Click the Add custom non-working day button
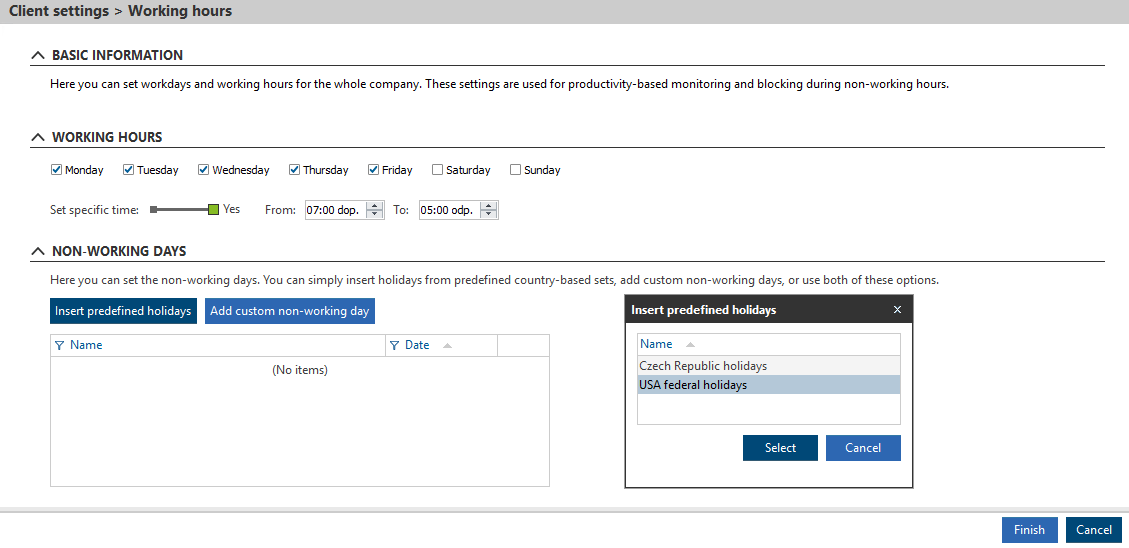The height and width of the screenshot is (548, 1129). [x=289, y=311]
